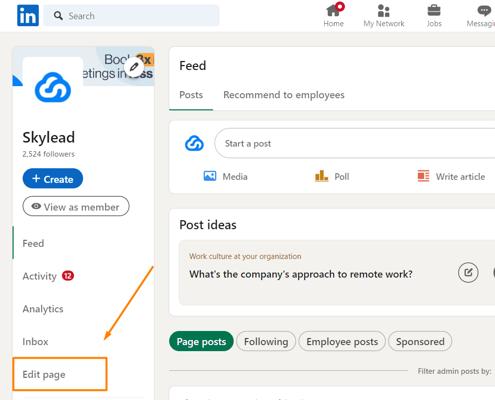Select the Following filter pill

tap(266, 341)
